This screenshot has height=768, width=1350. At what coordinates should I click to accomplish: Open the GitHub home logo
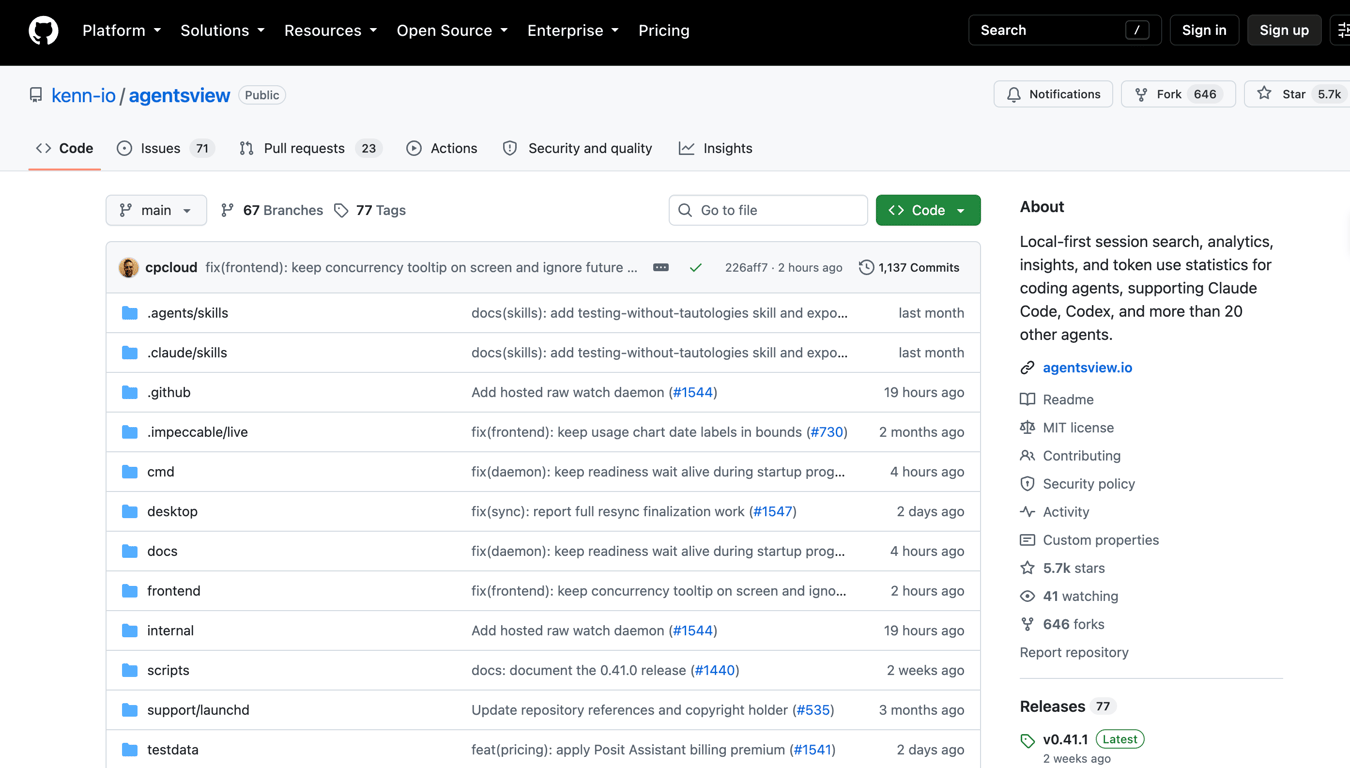(x=43, y=31)
